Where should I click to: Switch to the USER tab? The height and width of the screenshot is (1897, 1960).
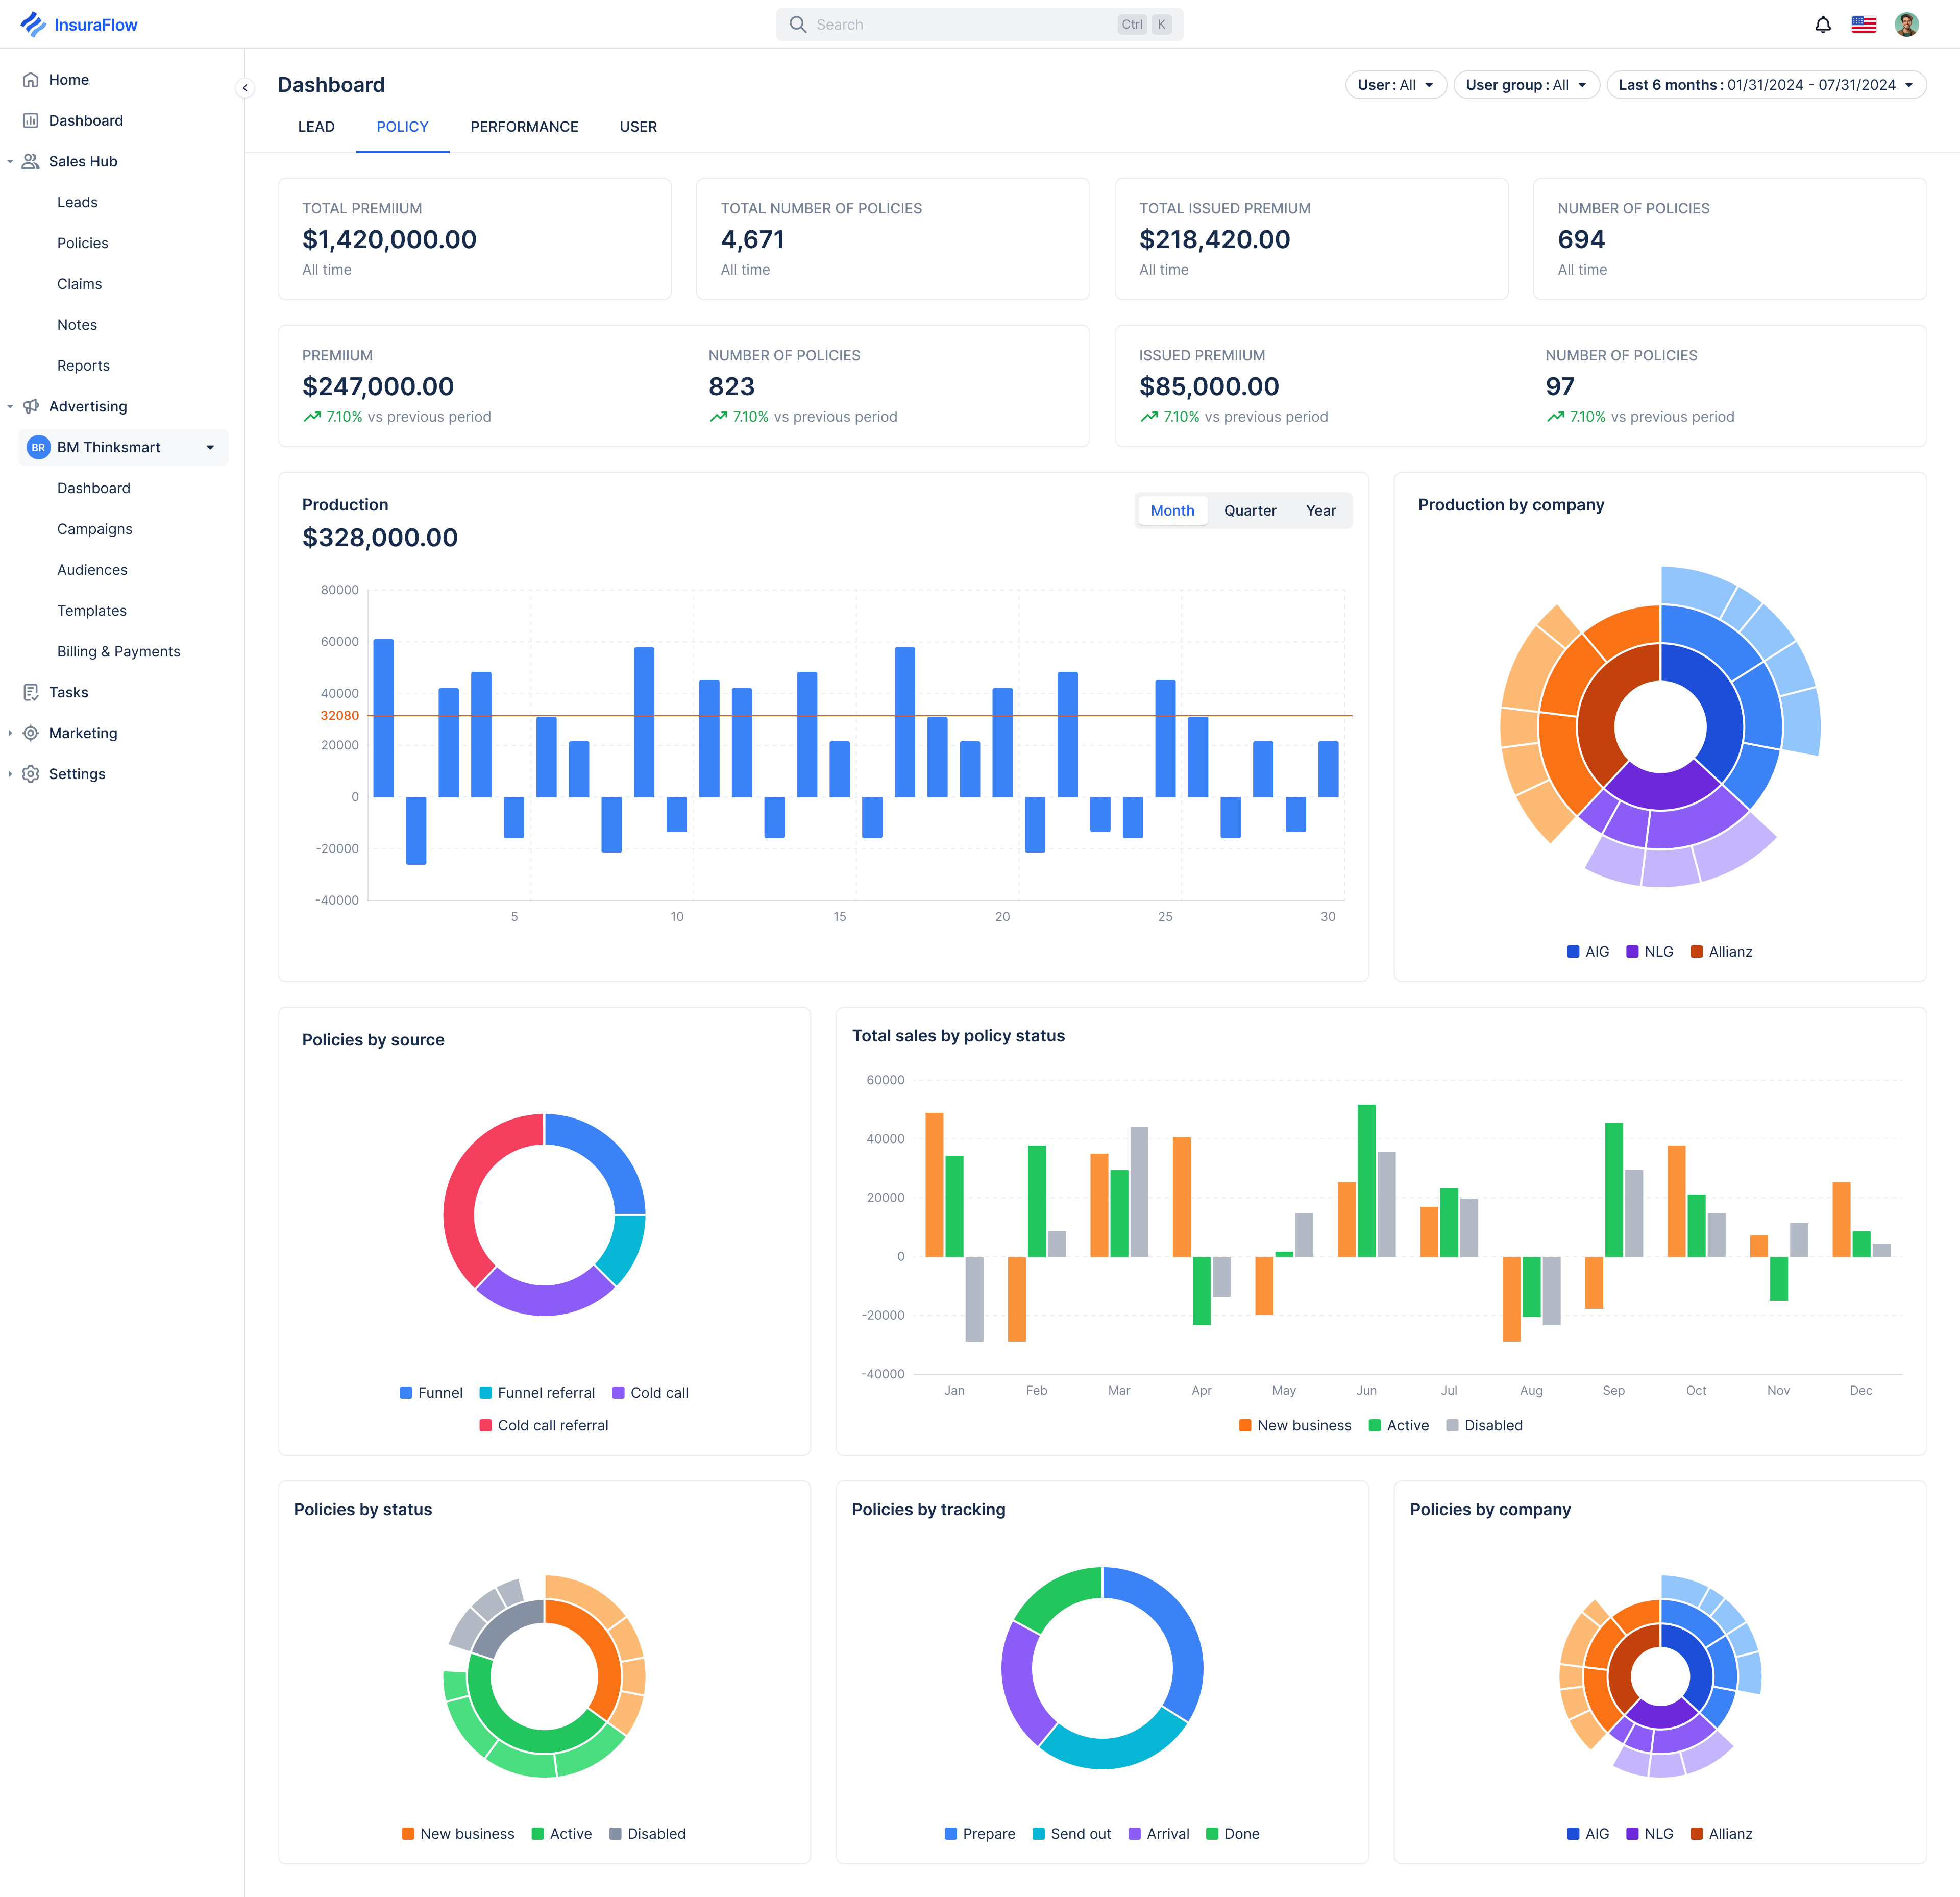tap(638, 127)
